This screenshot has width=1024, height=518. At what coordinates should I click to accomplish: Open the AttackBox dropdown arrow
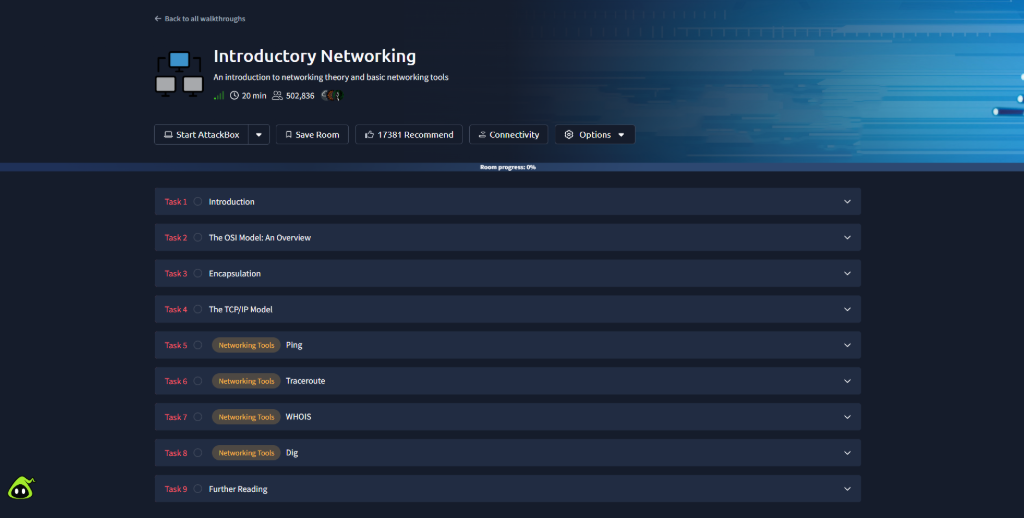coord(259,135)
